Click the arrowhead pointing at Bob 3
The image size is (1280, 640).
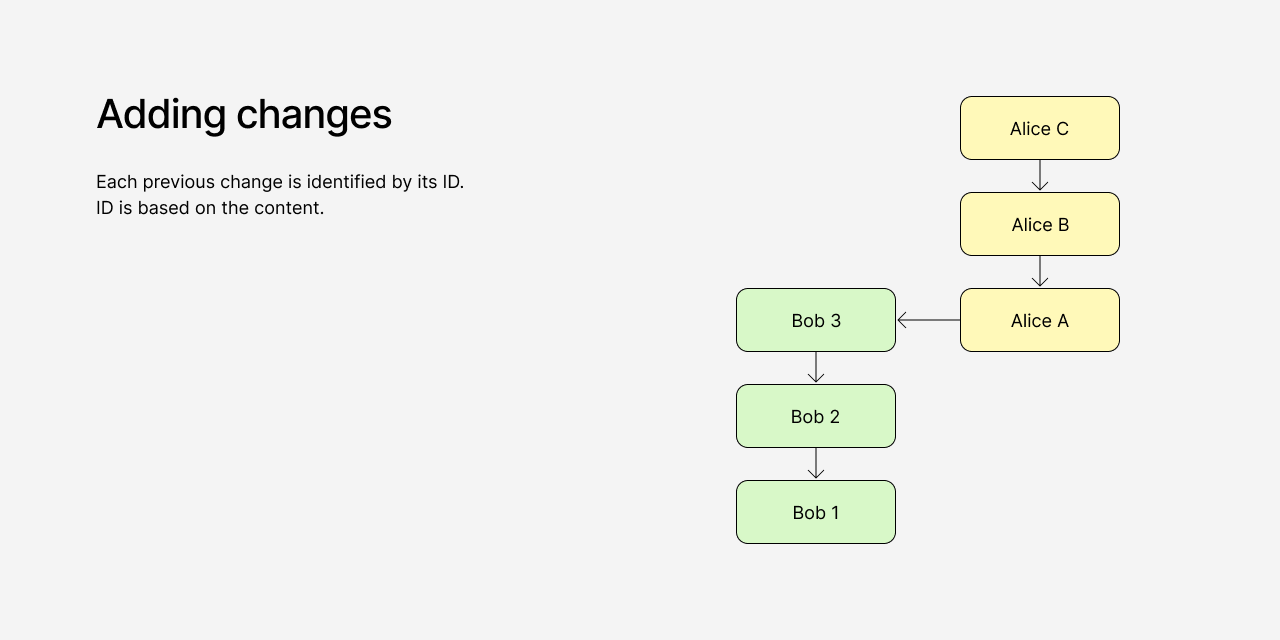tap(902, 320)
